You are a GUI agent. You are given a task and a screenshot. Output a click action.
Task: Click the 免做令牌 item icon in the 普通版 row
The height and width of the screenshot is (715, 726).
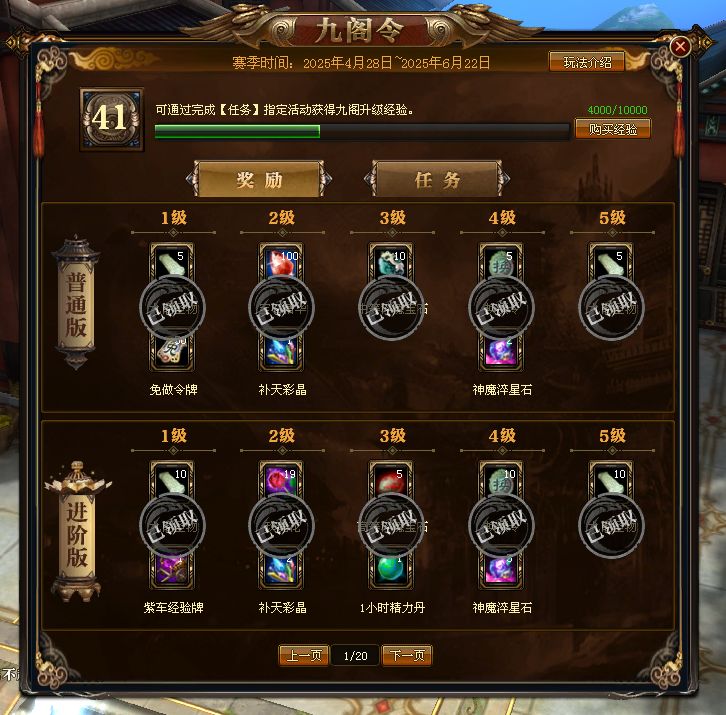click(x=172, y=351)
